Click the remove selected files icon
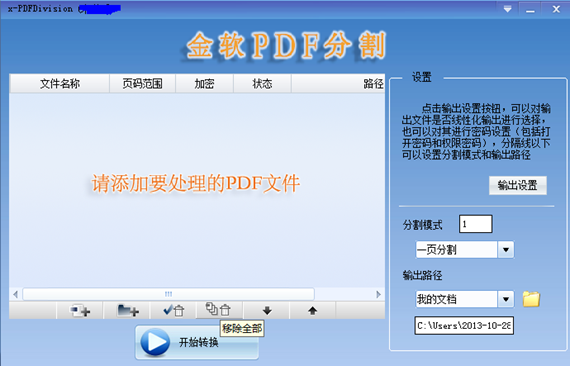The image size is (570, 366). click(x=173, y=310)
